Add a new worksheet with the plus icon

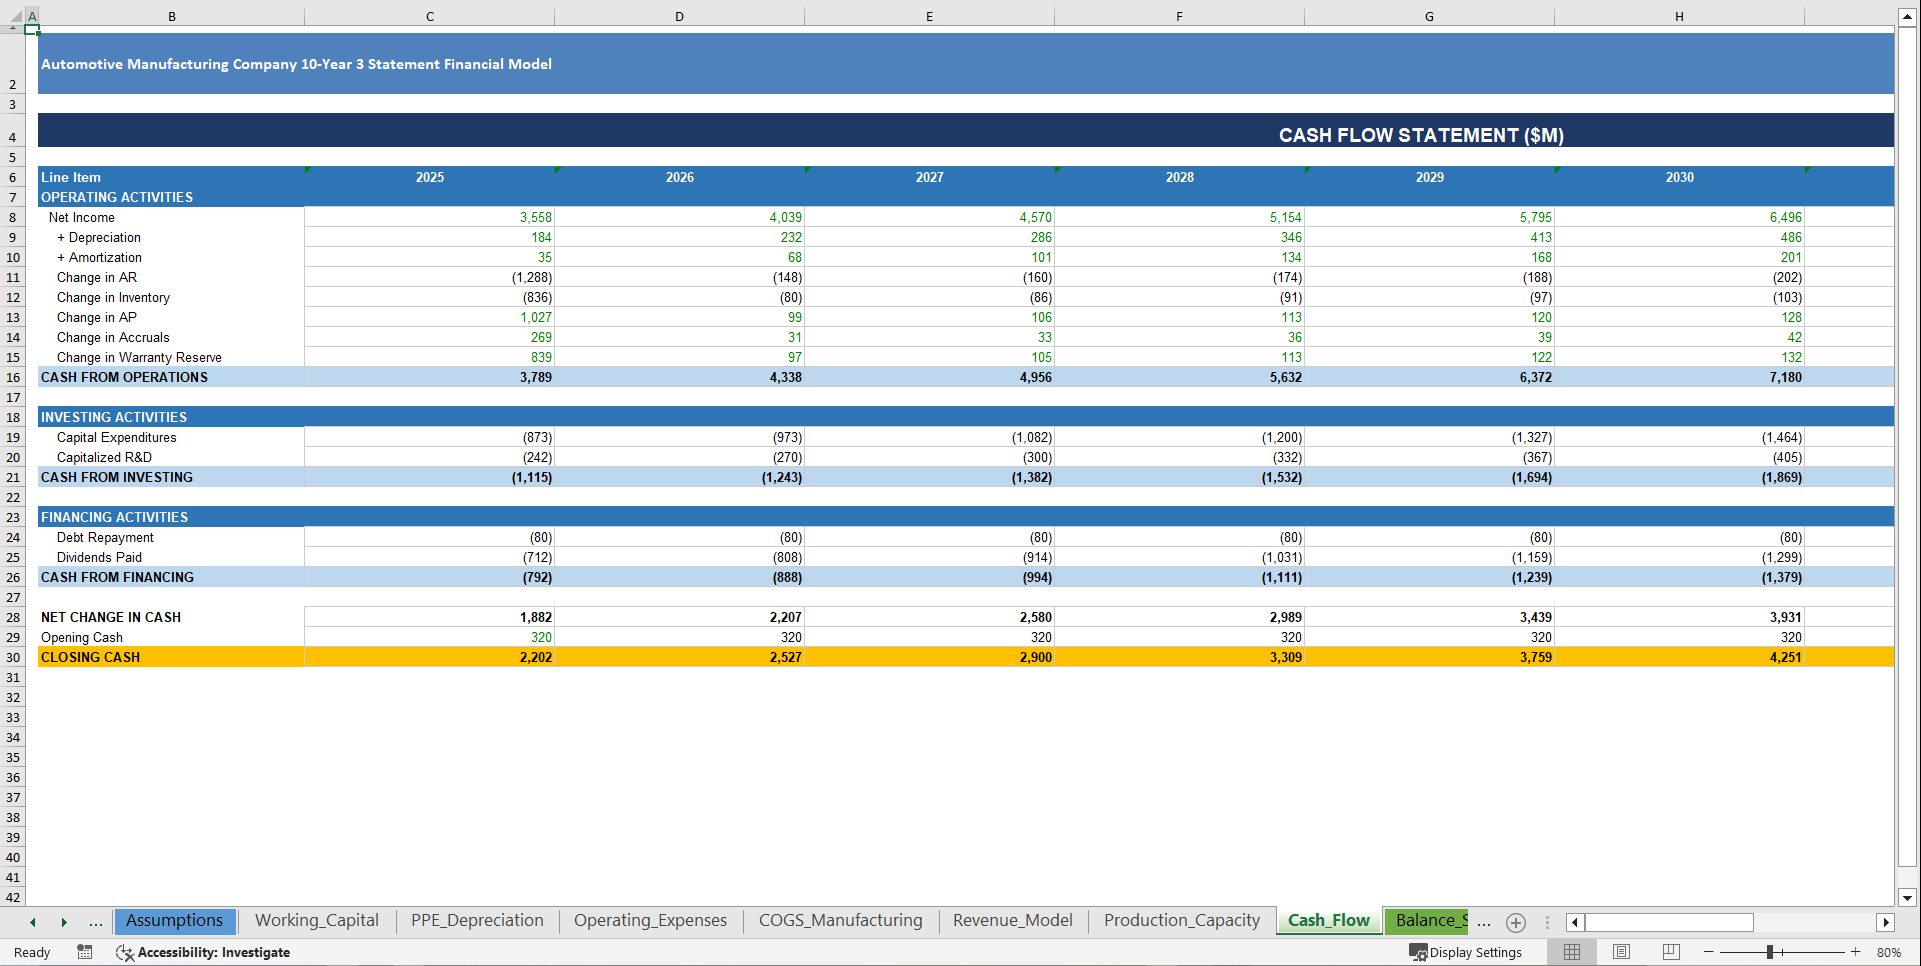(x=1515, y=922)
